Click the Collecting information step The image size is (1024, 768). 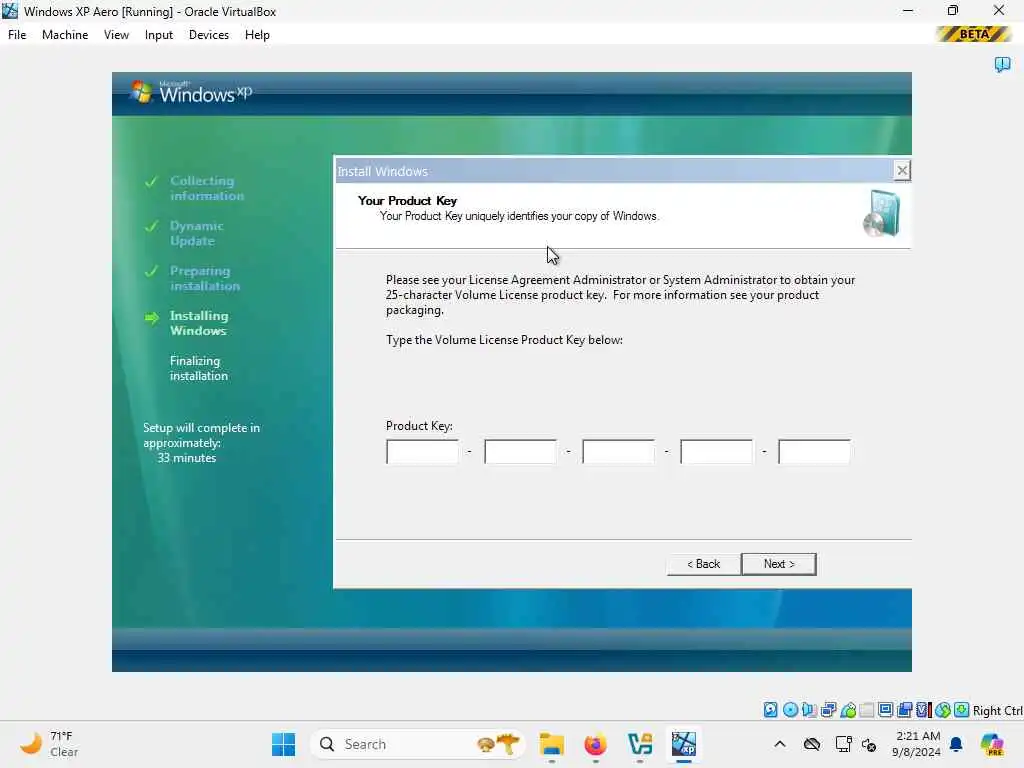pos(206,188)
